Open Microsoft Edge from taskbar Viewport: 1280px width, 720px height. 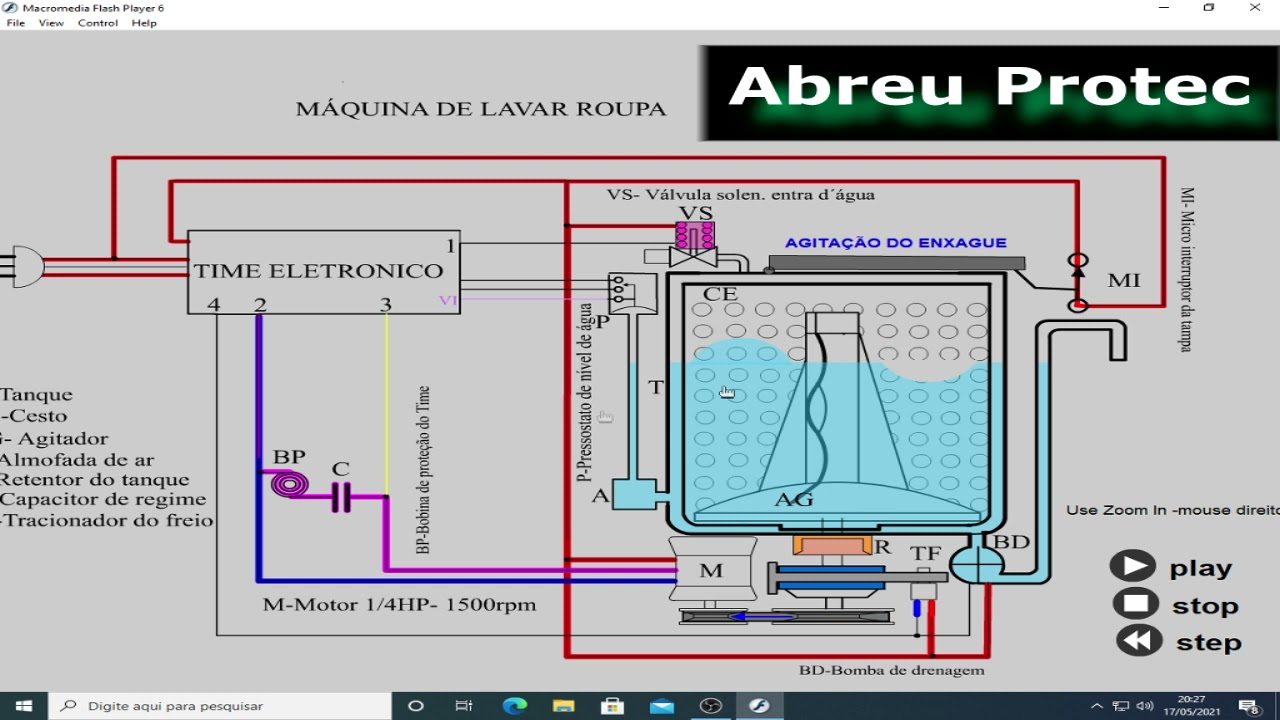coord(514,705)
